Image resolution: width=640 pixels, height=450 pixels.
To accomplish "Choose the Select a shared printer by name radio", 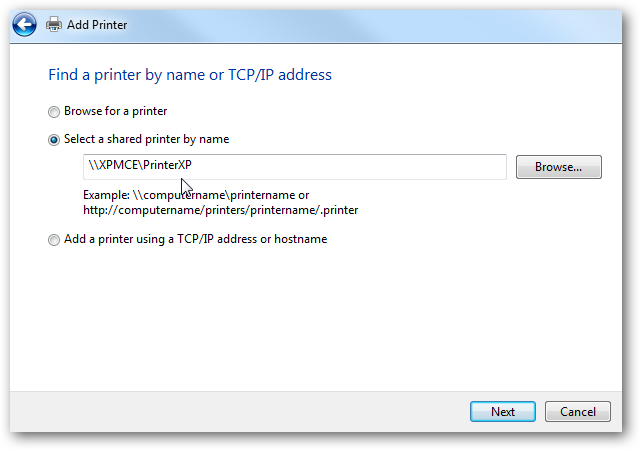I will [x=53, y=140].
